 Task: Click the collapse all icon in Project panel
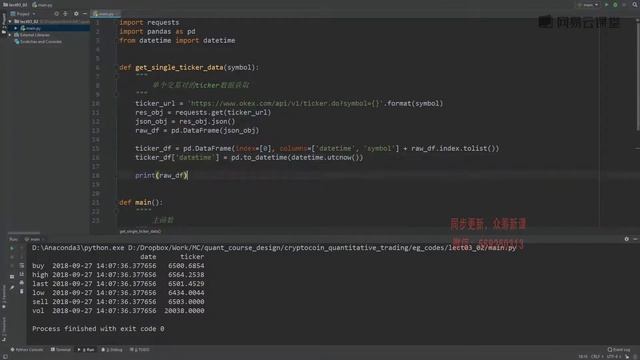click(x=65, y=14)
